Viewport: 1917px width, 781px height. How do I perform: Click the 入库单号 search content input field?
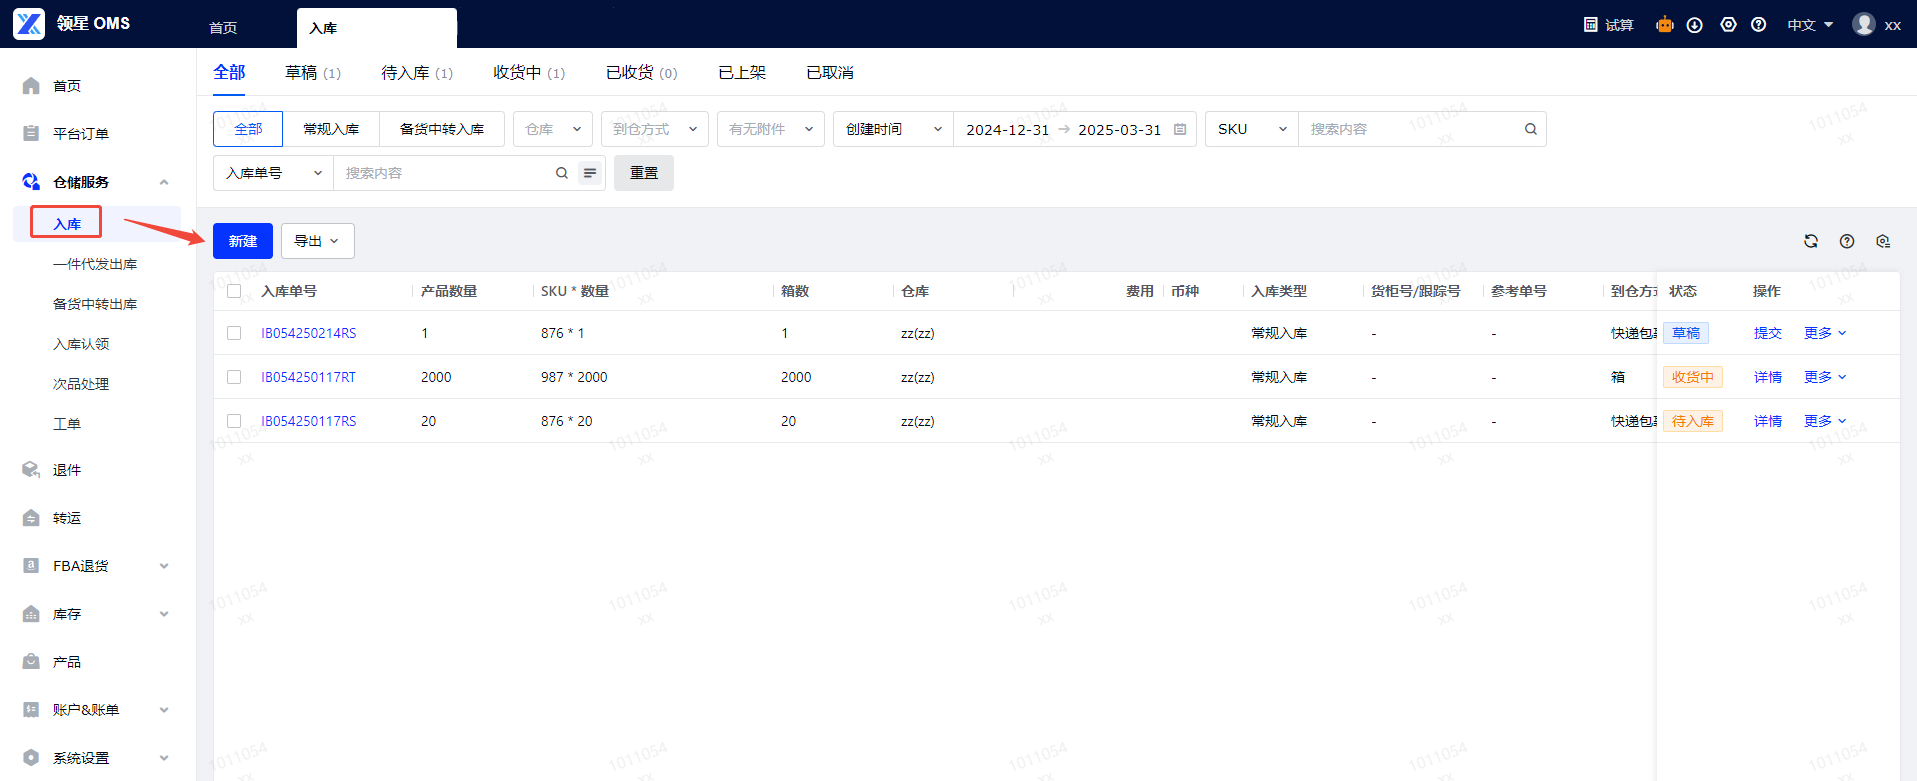[x=445, y=173]
